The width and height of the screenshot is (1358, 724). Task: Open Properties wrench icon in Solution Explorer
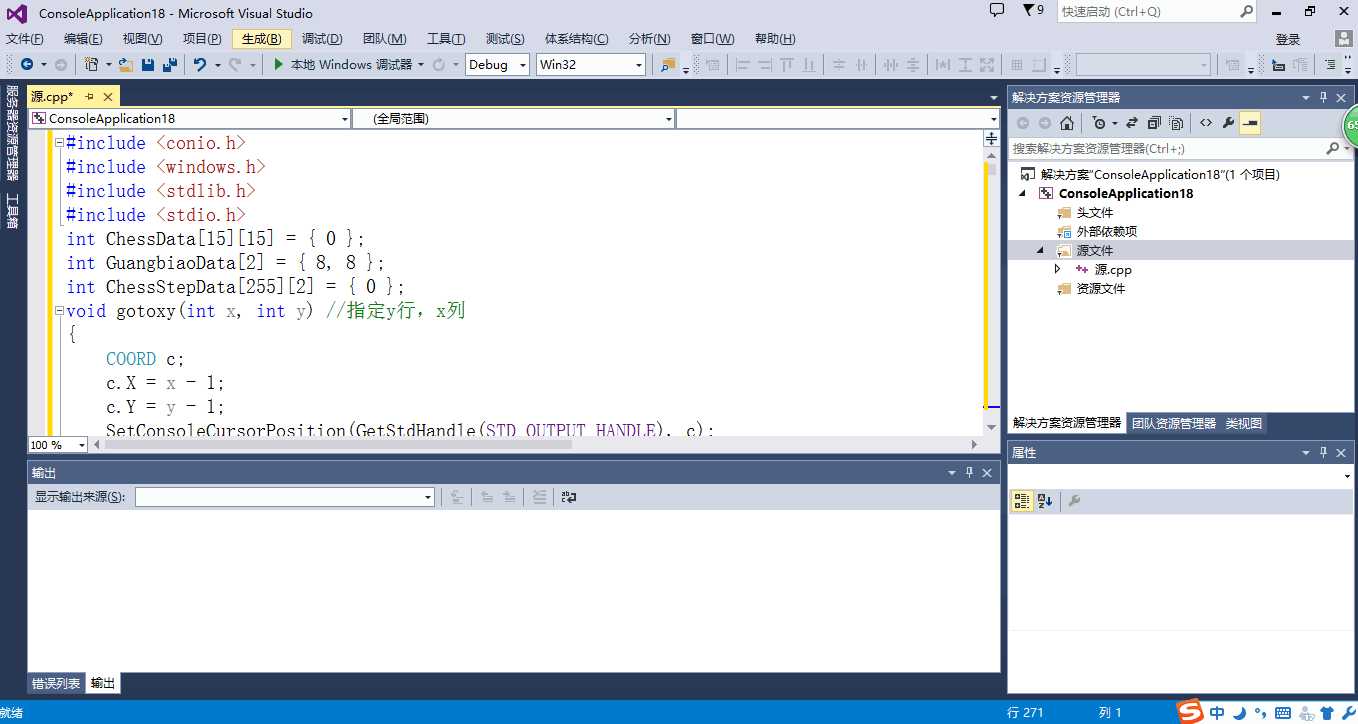(x=1228, y=123)
